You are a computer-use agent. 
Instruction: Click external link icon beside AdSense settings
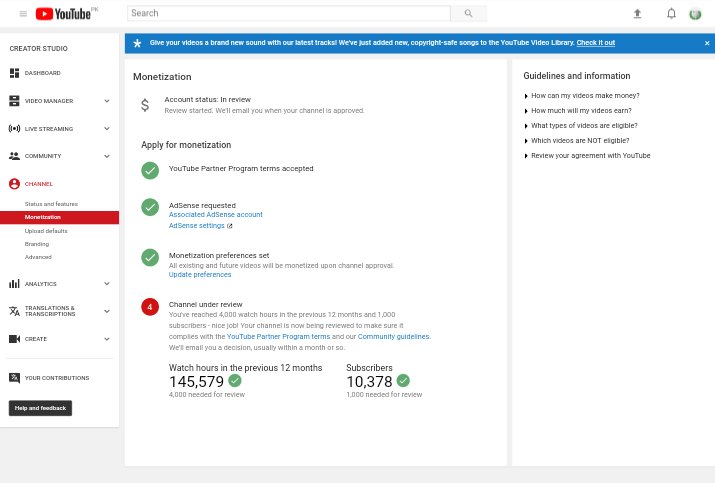[x=230, y=226]
